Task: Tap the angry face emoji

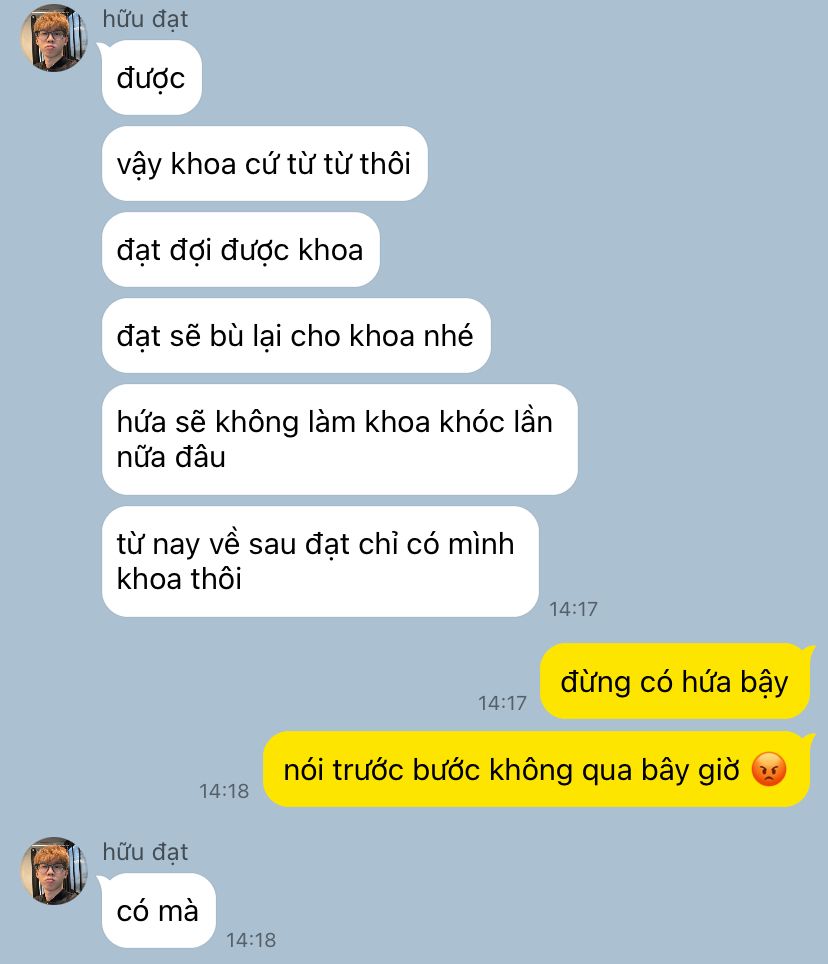Action: (769, 769)
